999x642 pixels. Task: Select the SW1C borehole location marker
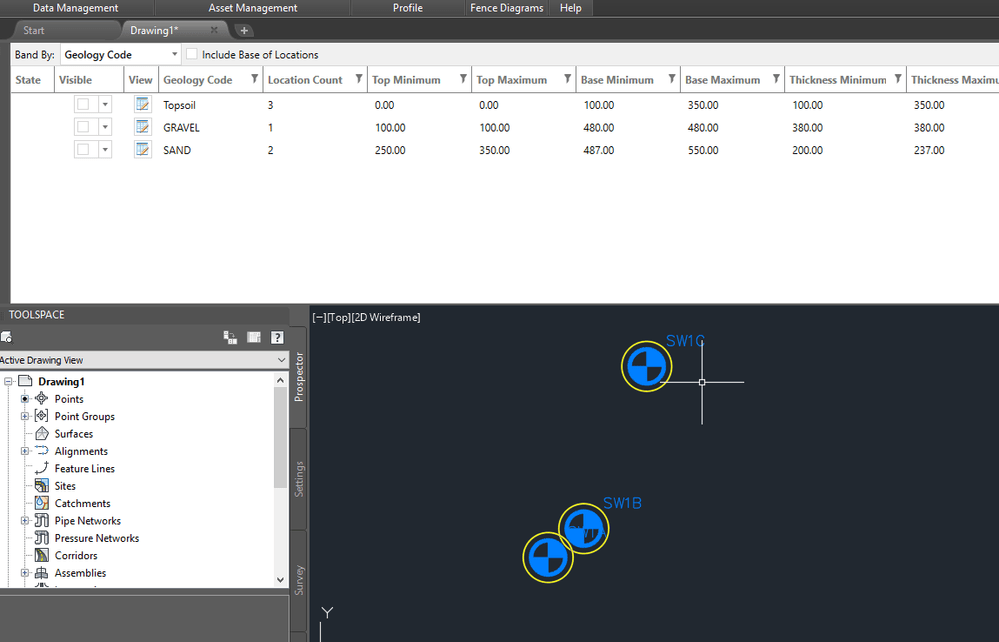[x=647, y=366]
